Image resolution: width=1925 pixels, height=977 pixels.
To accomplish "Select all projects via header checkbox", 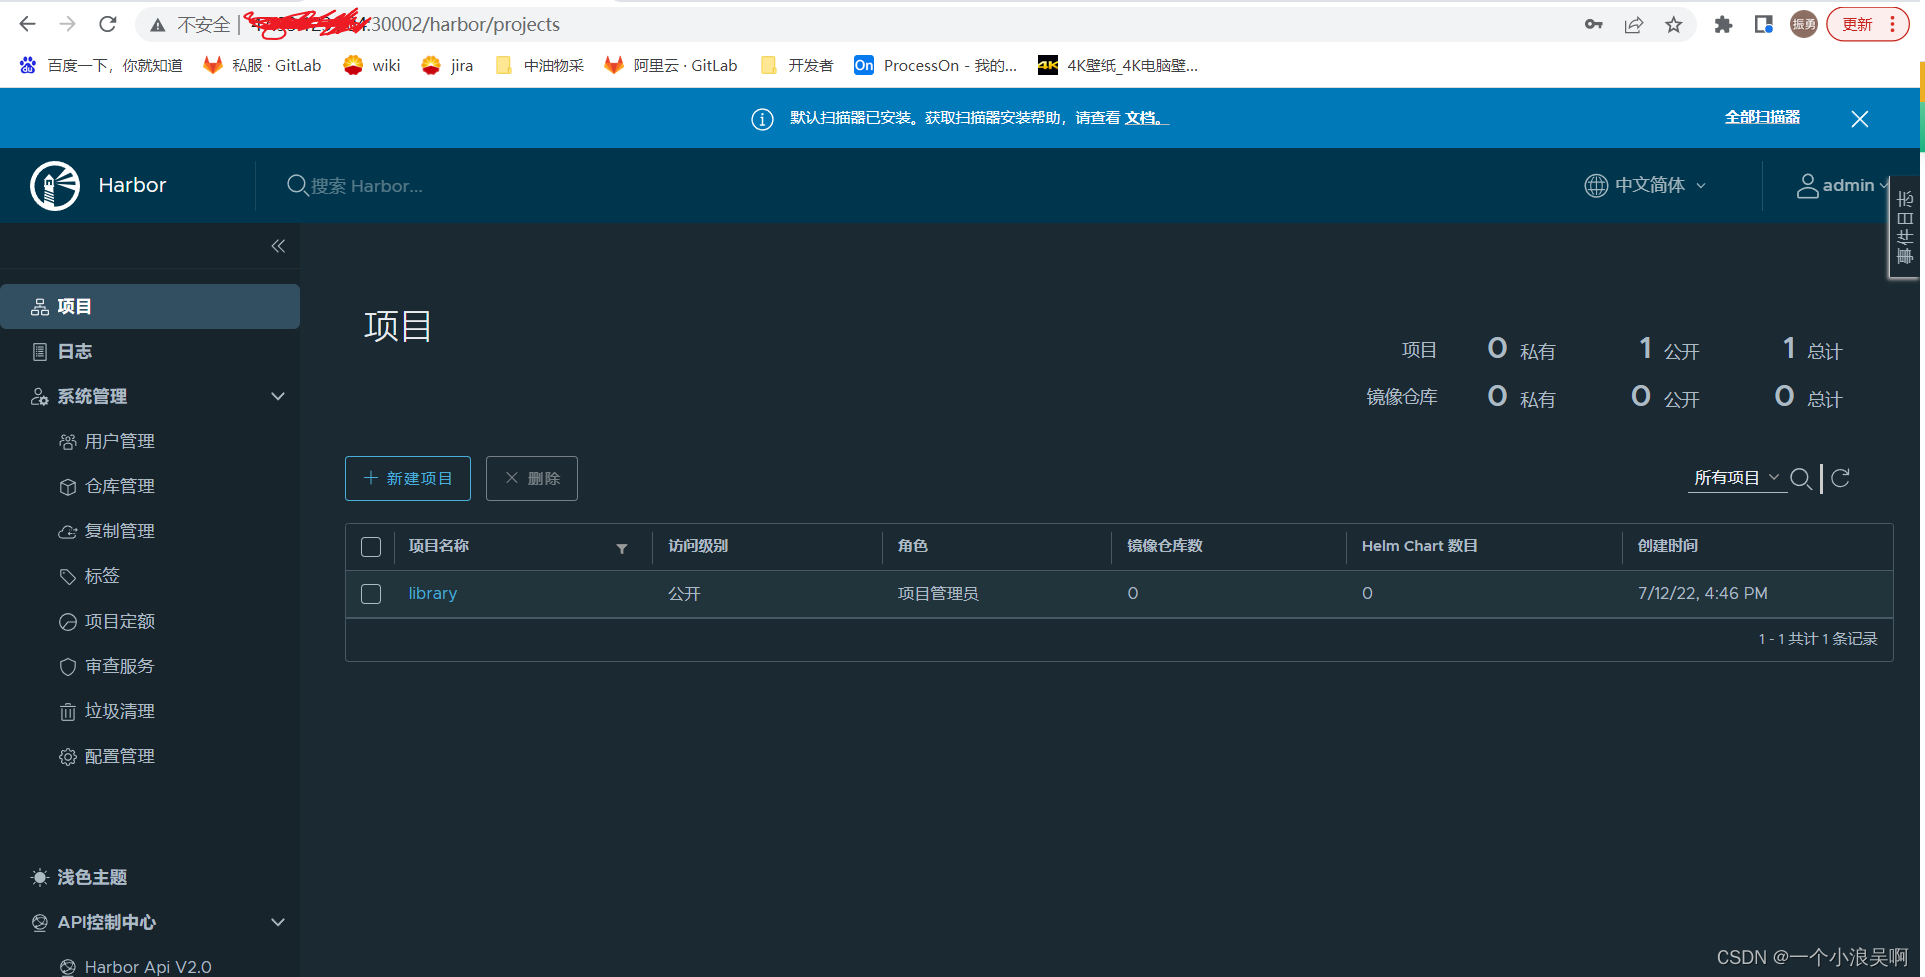I will coord(371,547).
